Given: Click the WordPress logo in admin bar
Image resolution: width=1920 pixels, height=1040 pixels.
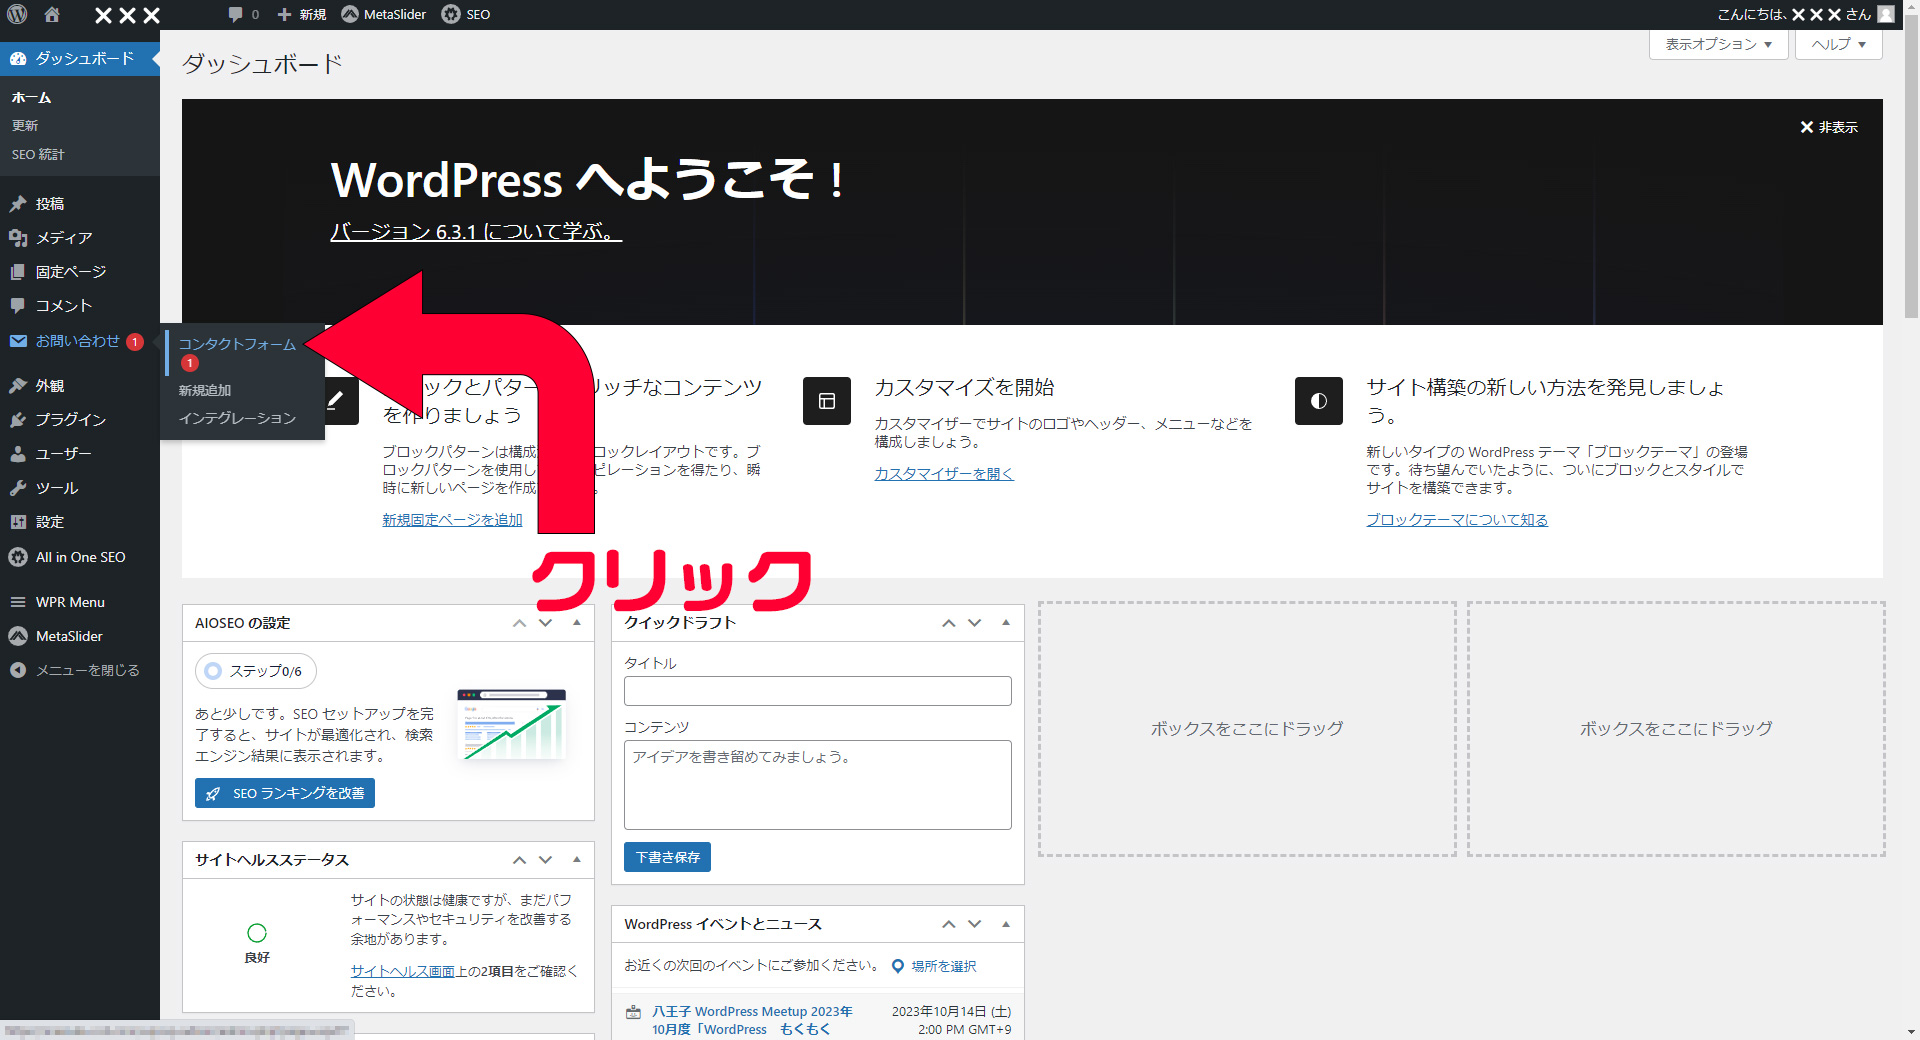Looking at the screenshot, I should (x=17, y=14).
